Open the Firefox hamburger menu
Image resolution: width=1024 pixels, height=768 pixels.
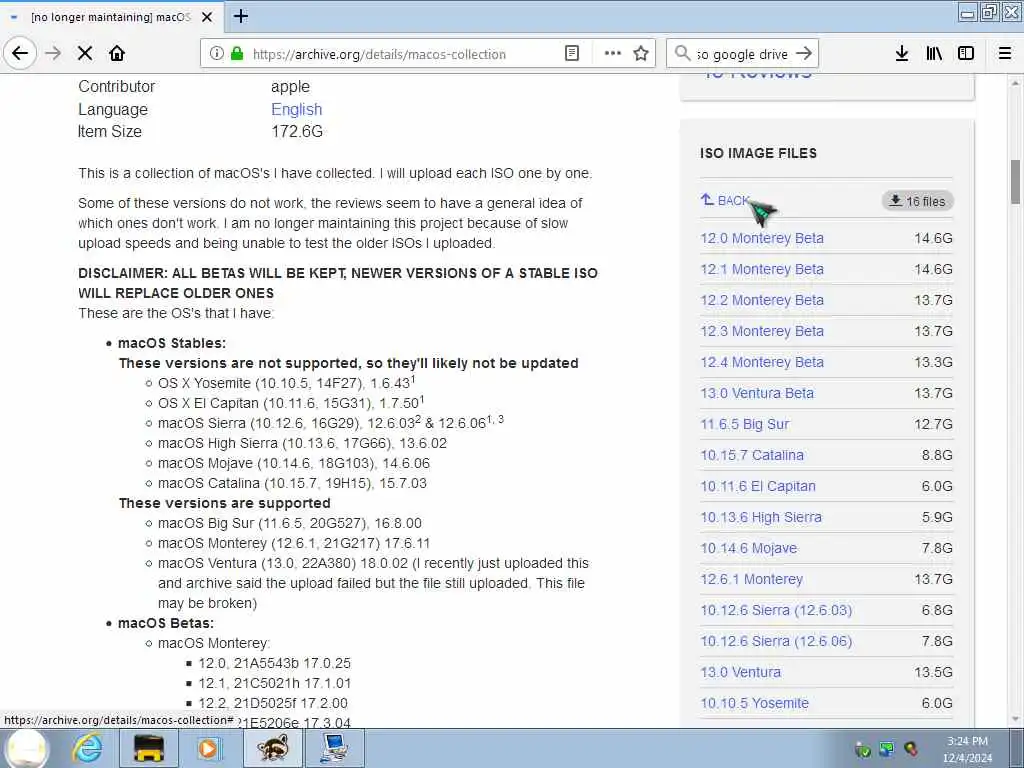tap(1005, 54)
